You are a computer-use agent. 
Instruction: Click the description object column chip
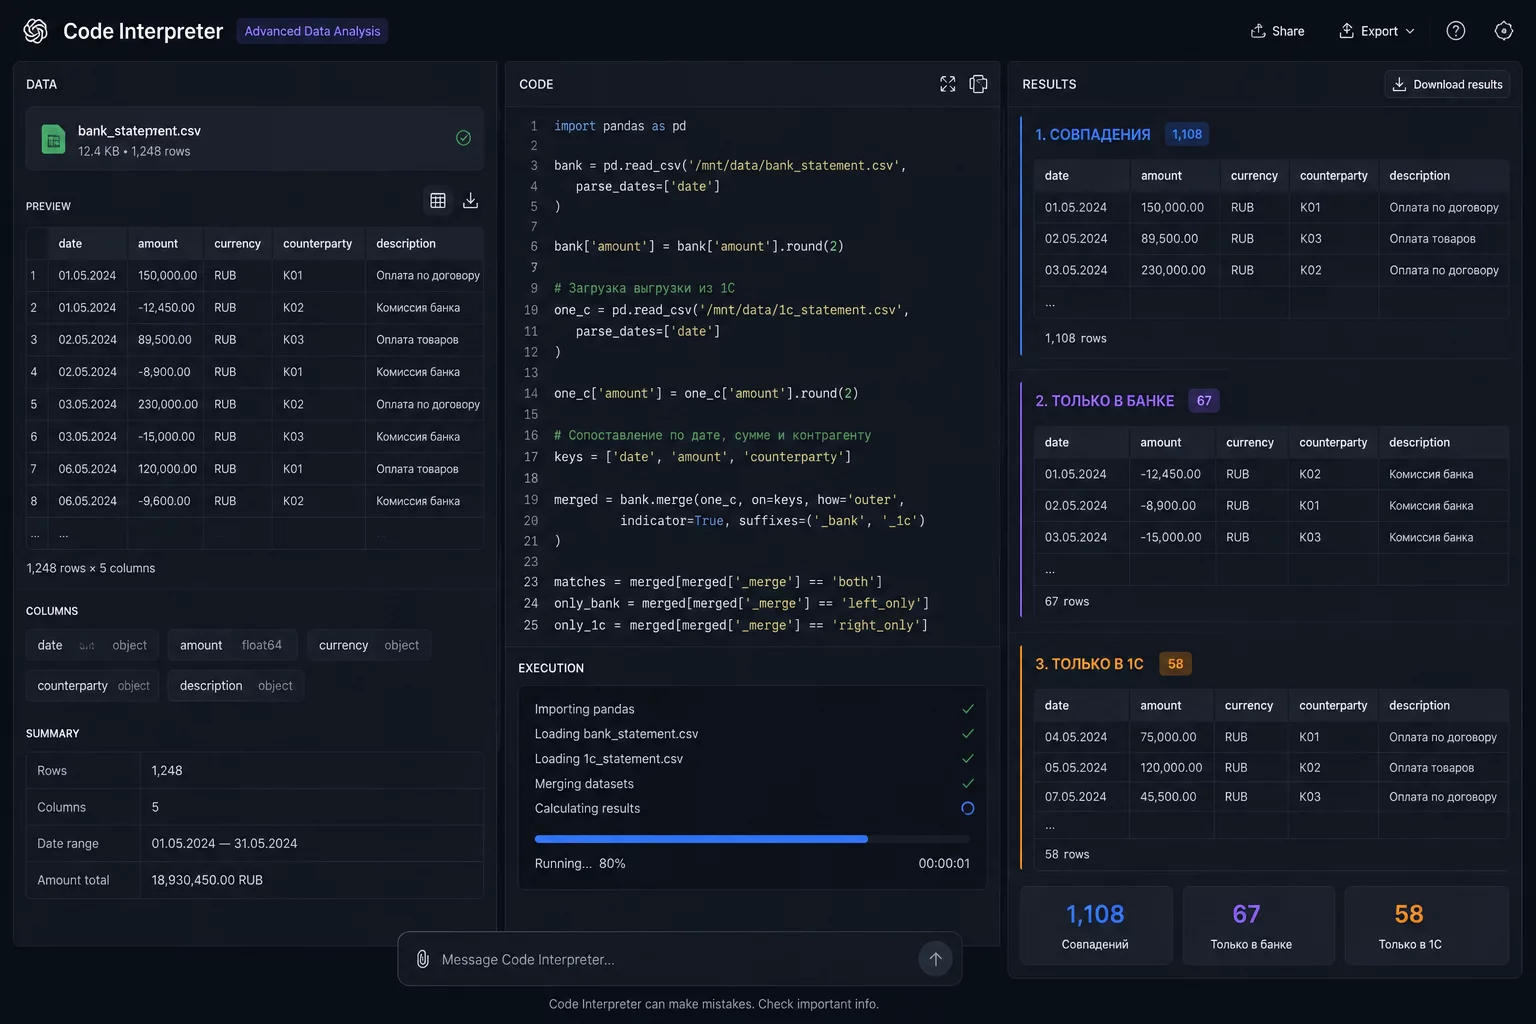pos(236,686)
